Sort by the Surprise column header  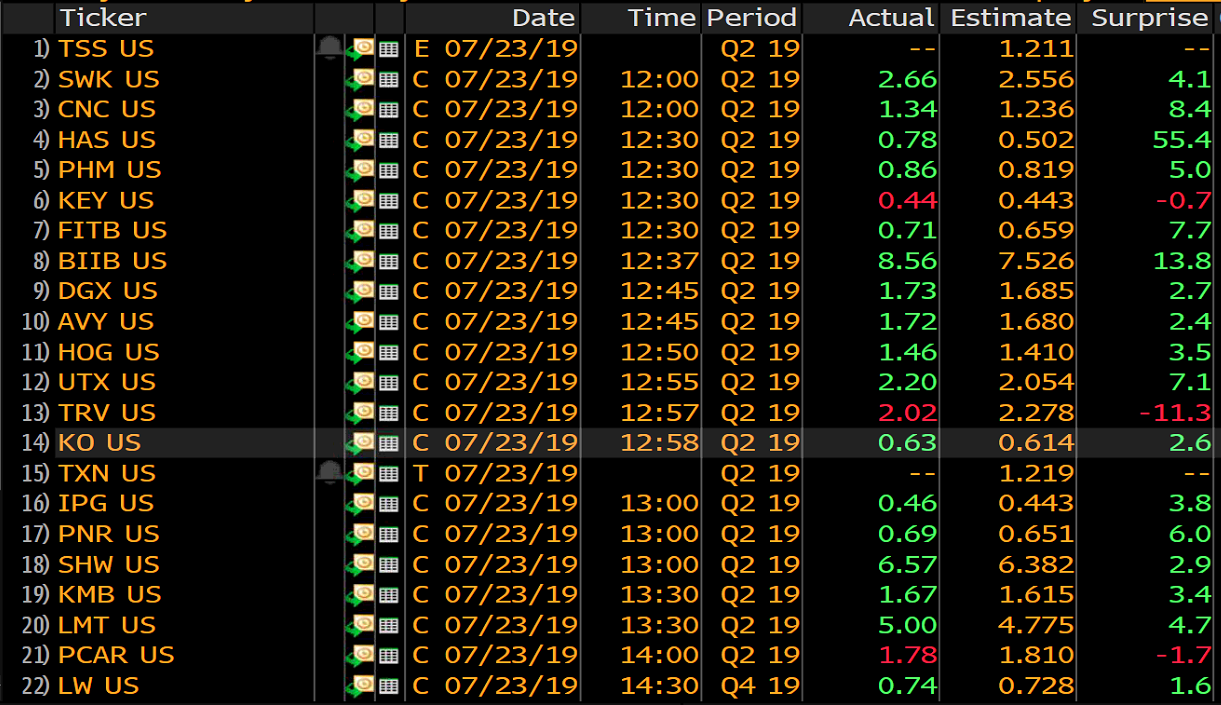click(1149, 17)
